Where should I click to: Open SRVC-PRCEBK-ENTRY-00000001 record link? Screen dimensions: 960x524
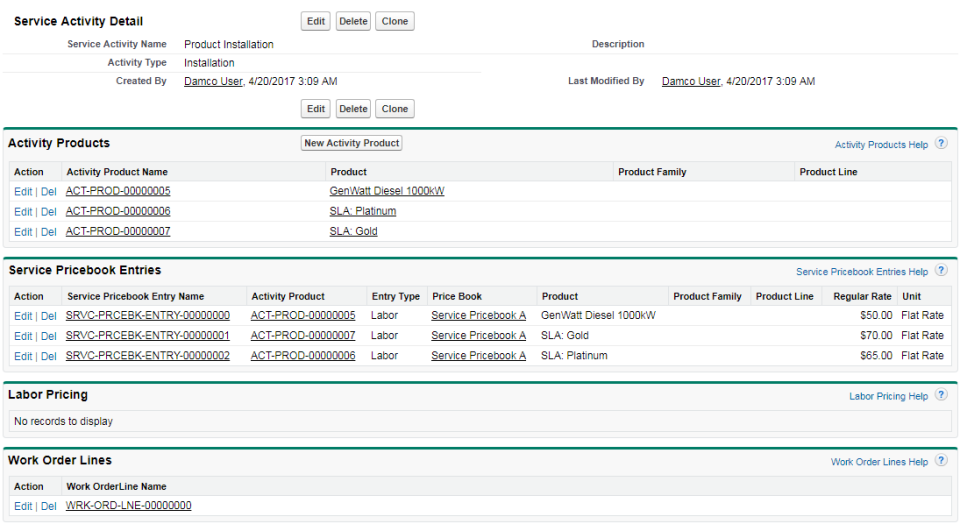(x=148, y=335)
